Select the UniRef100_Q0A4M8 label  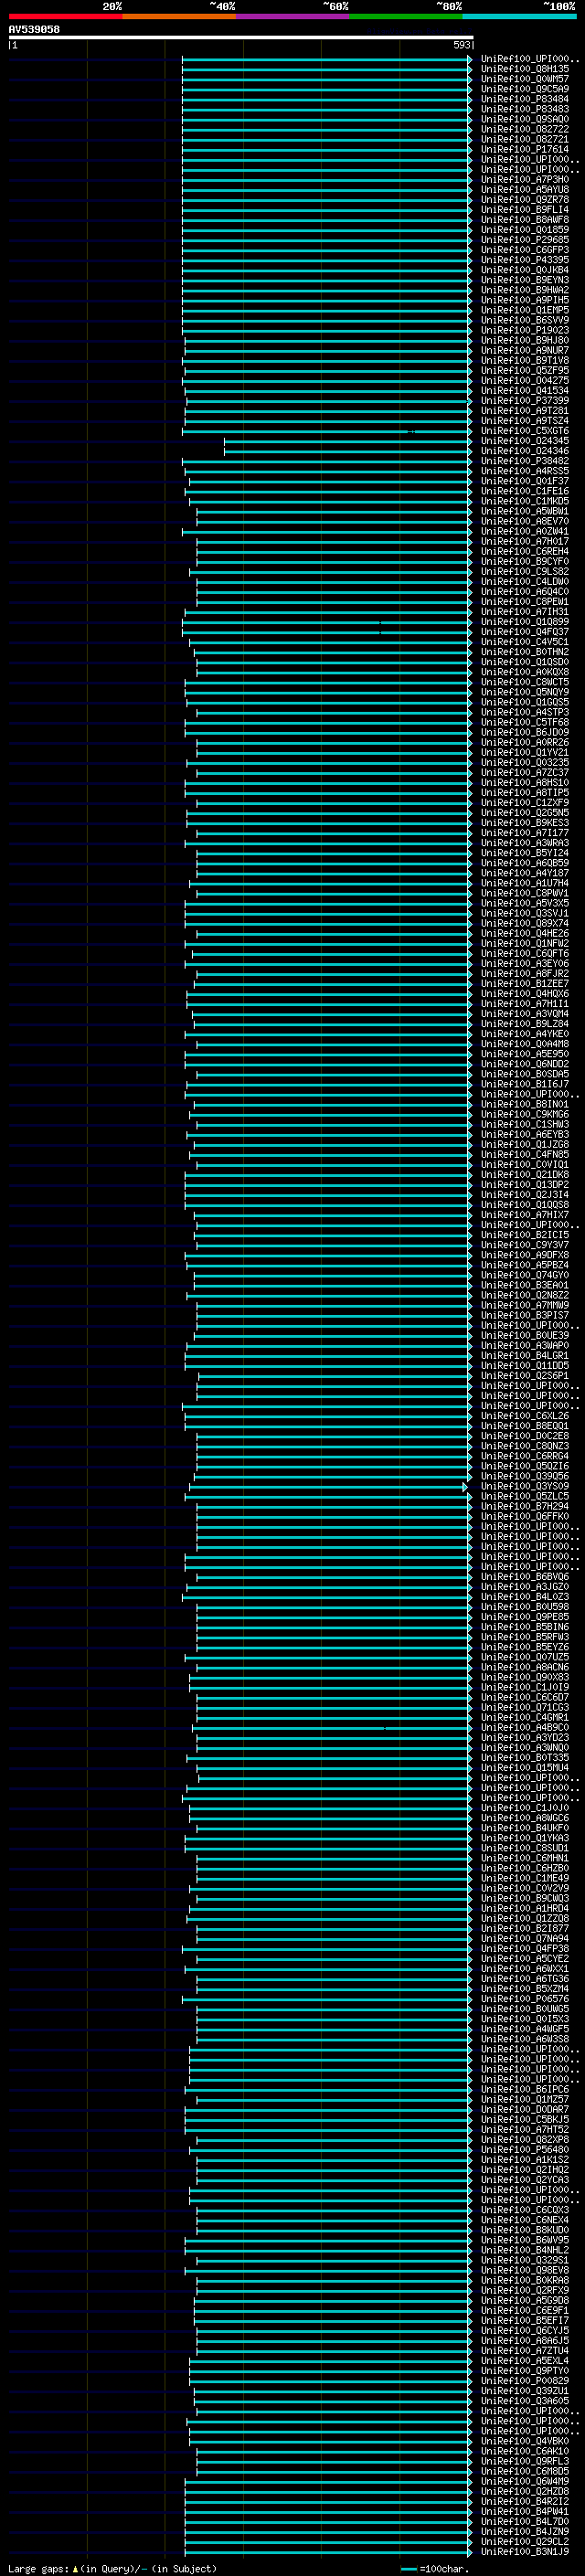point(525,1043)
